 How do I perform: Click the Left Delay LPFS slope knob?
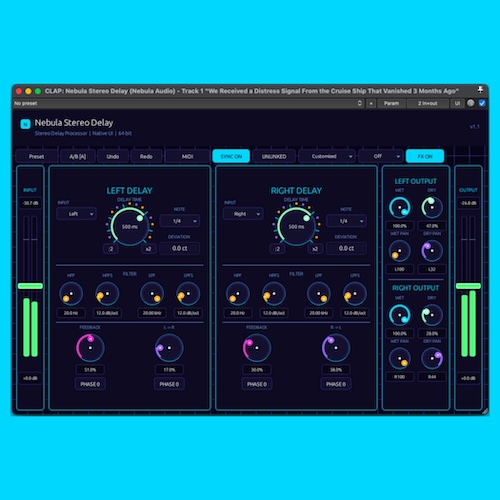click(x=188, y=294)
